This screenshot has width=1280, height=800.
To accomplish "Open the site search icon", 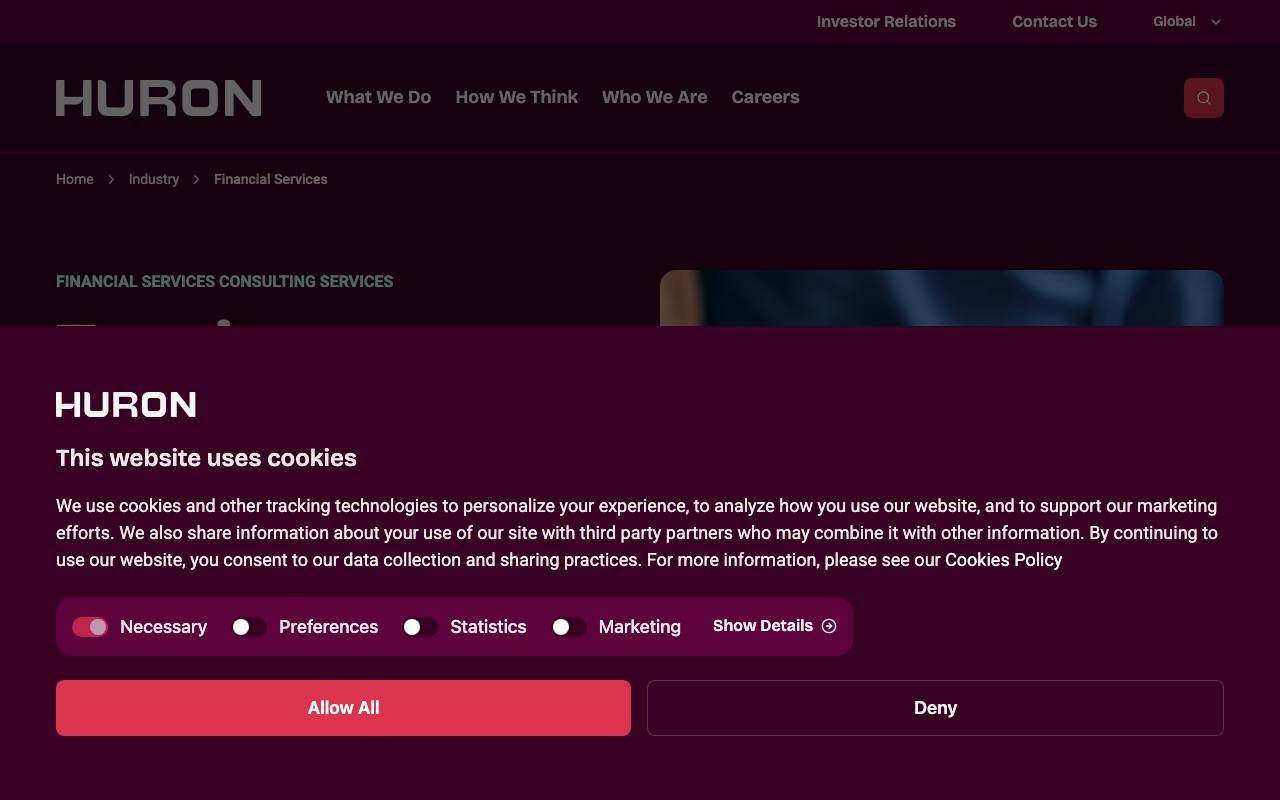I will tap(1203, 98).
